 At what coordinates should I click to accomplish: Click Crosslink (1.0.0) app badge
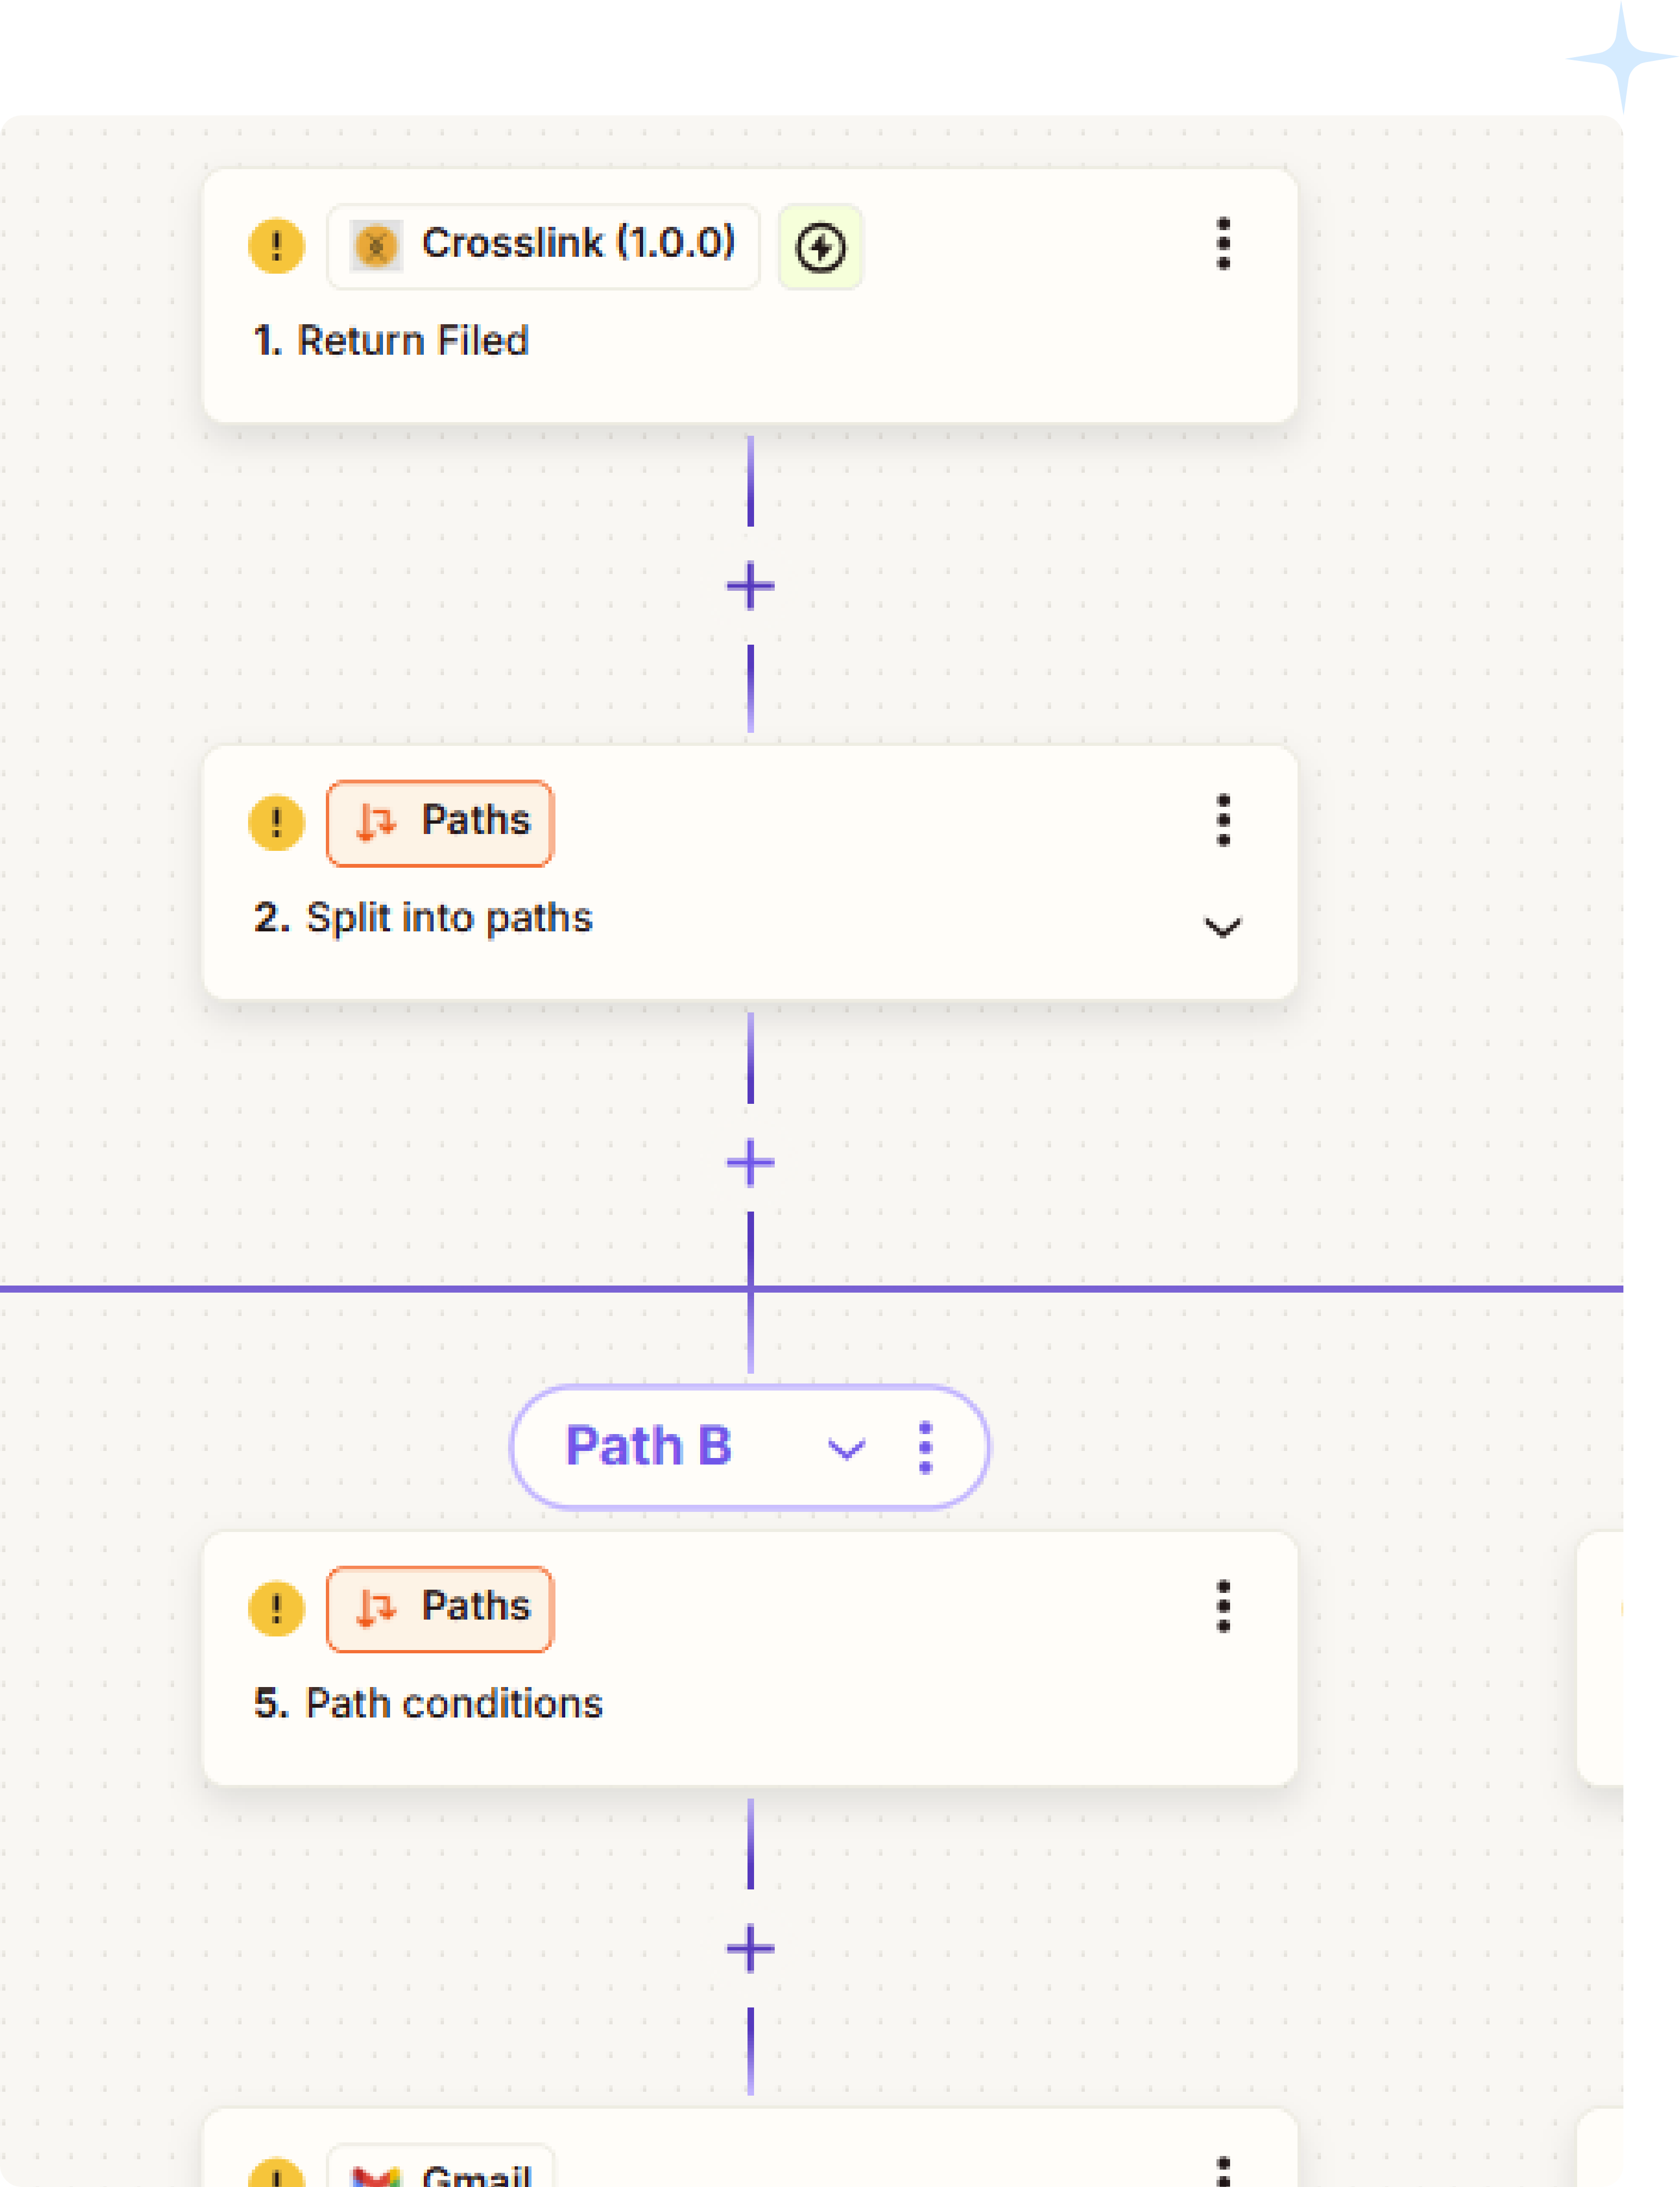tap(543, 246)
